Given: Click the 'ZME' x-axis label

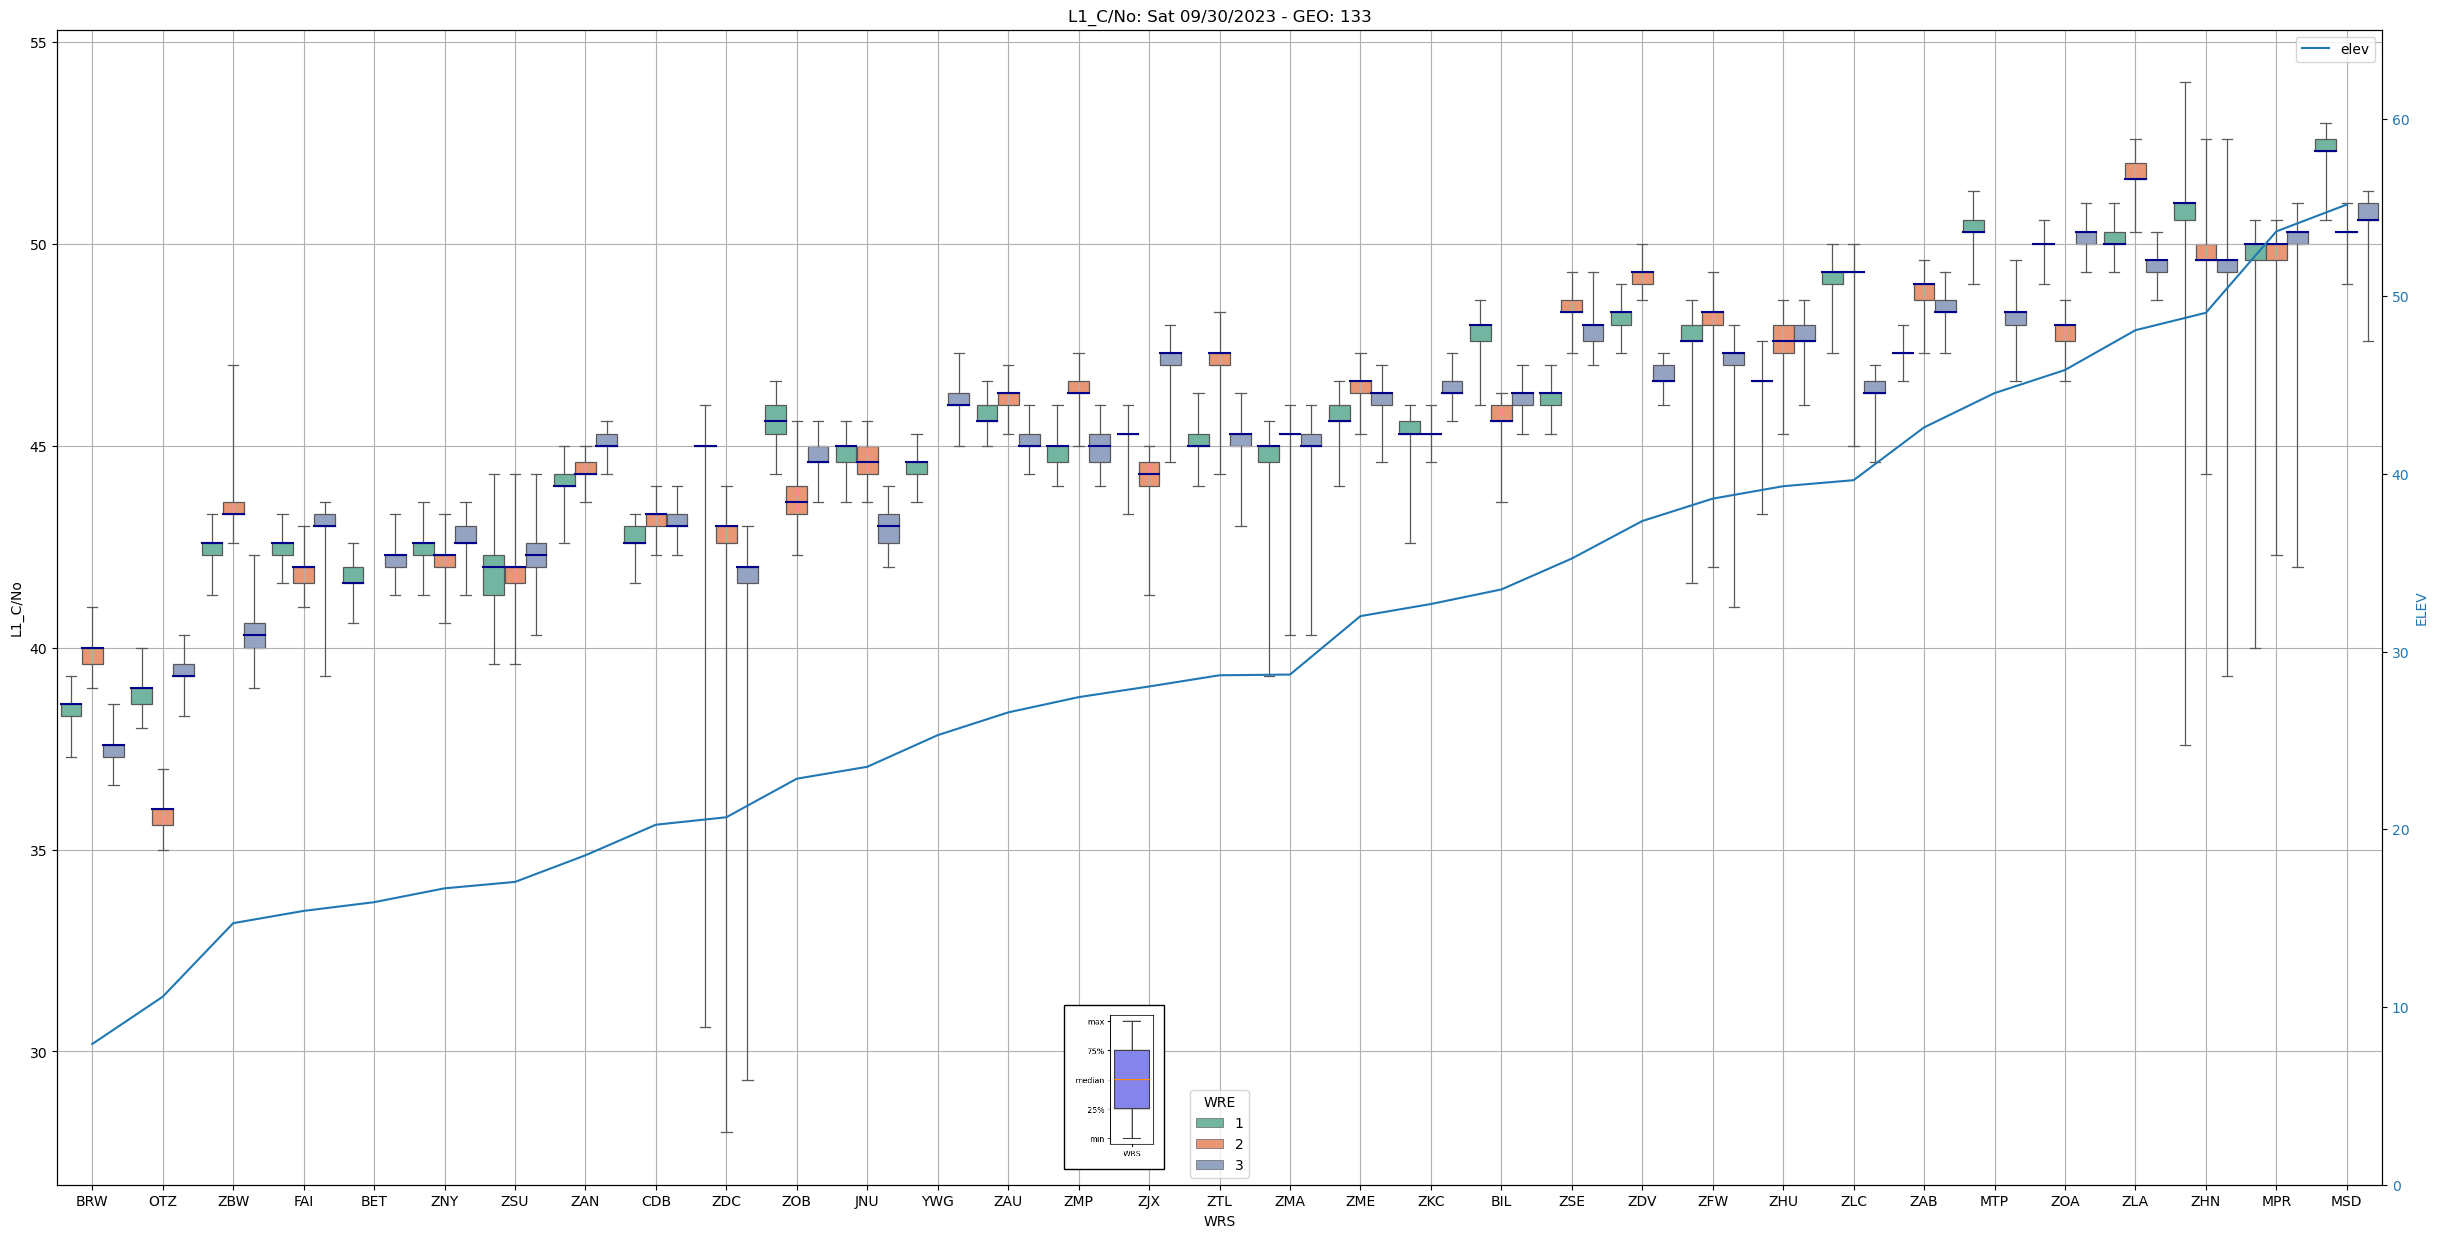Looking at the screenshot, I should coord(1360,1201).
